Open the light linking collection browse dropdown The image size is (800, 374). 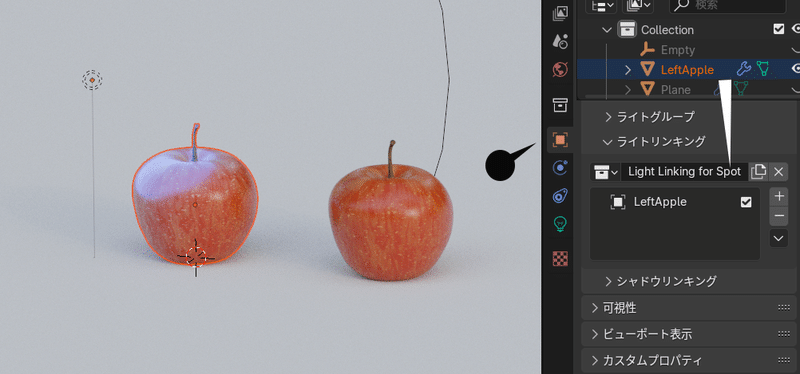[x=605, y=171]
